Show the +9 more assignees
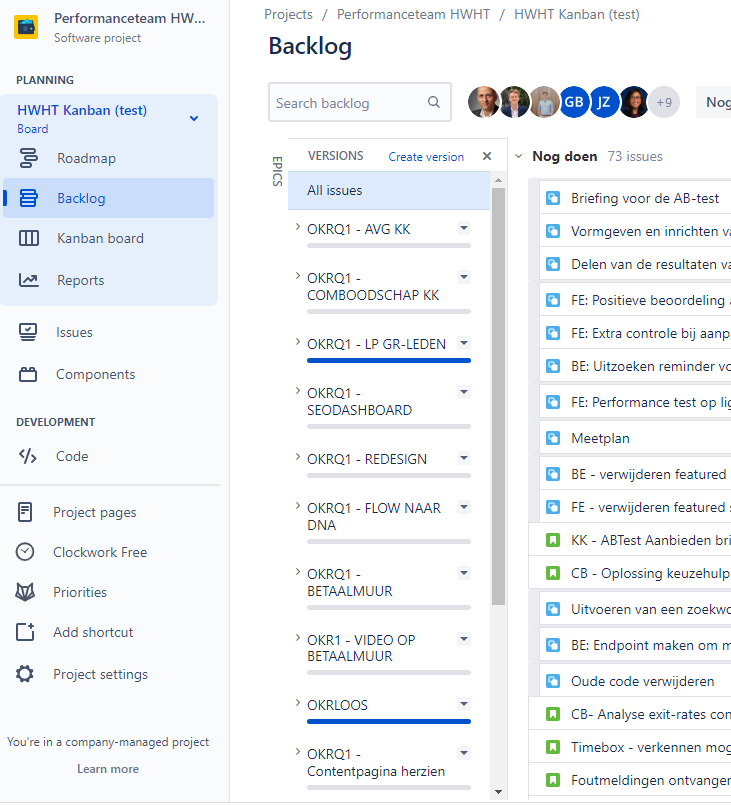The height and width of the screenshot is (805, 731). pos(664,102)
